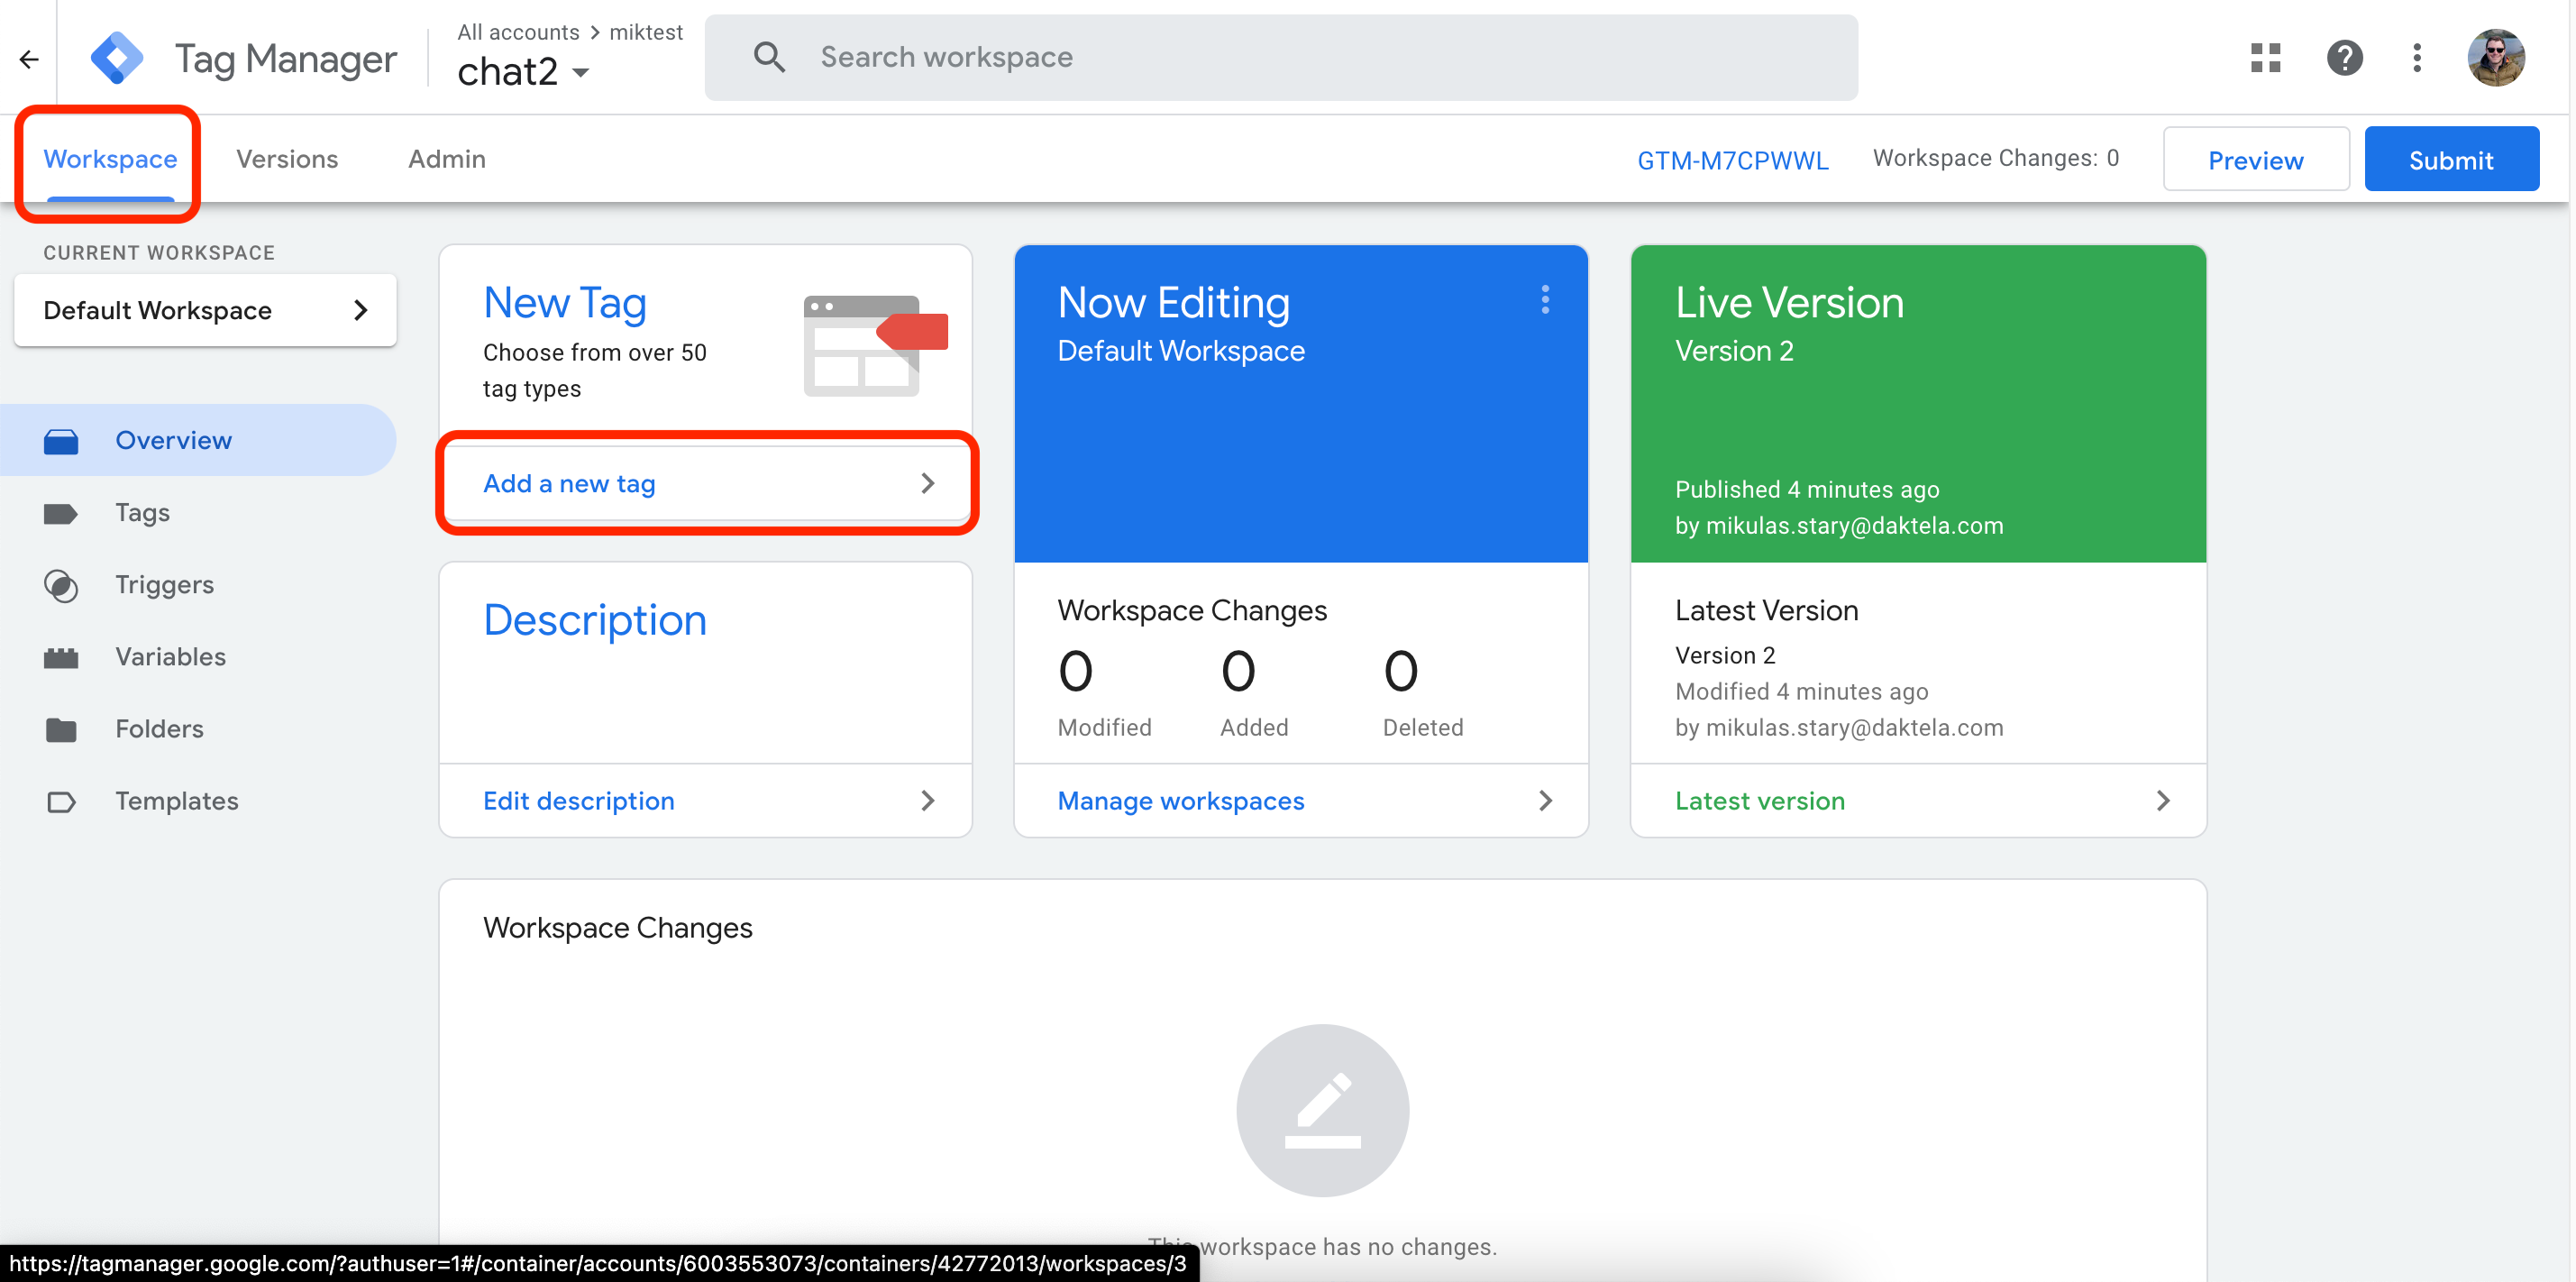Open Folders section
The width and height of the screenshot is (2576, 1282).
(159, 729)
